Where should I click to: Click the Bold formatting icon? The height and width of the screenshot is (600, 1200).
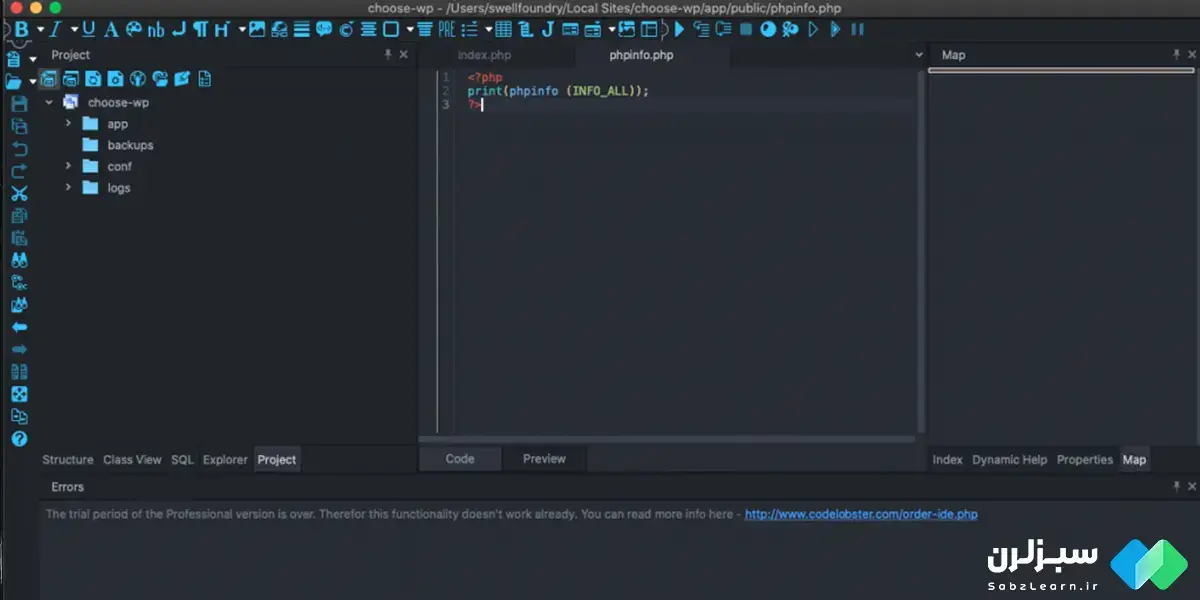[21, 29]
